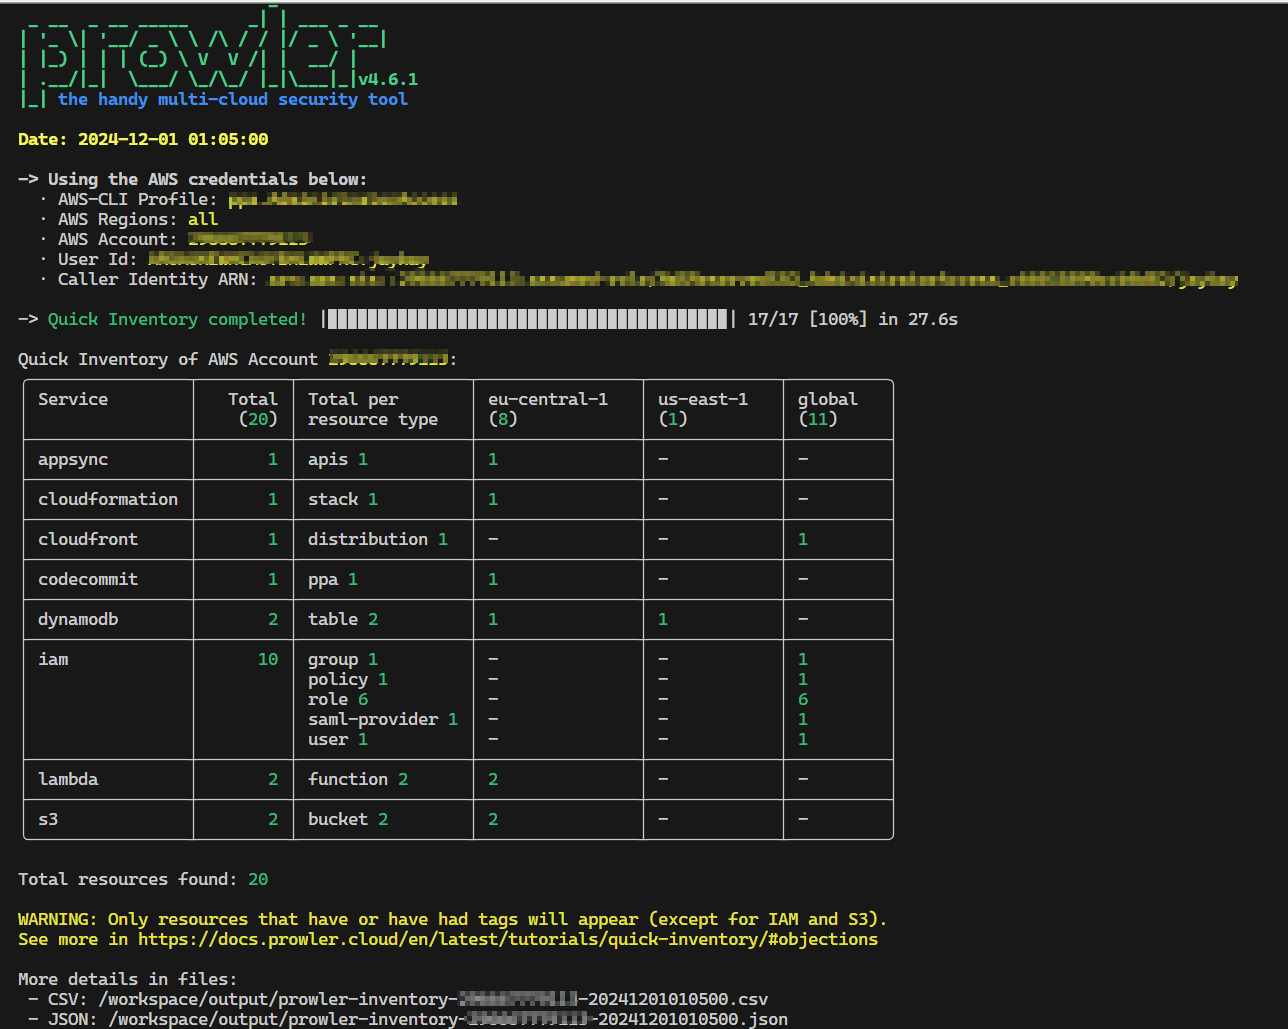
Task: Click the 'global' column header
Action: (x=827, y=399)
